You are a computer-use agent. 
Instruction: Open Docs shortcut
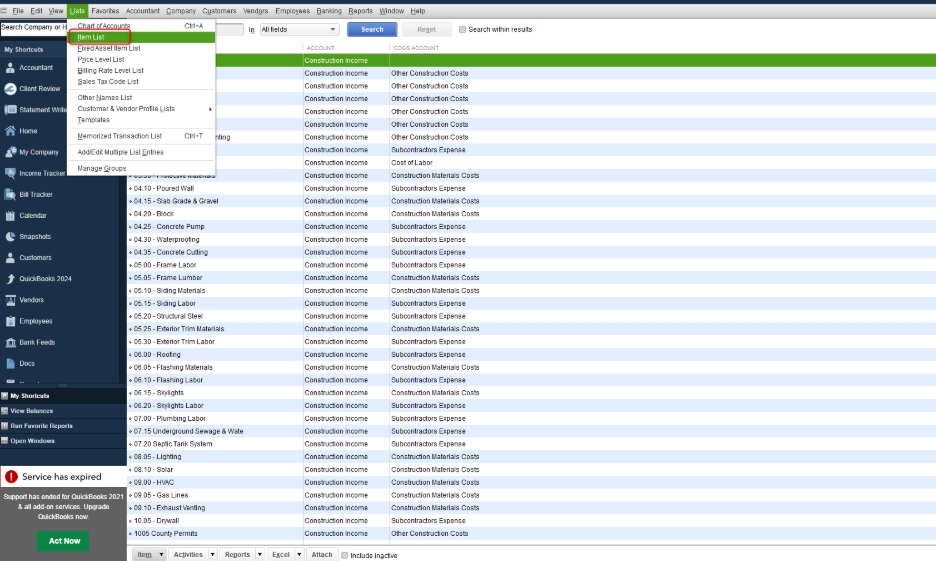click(20, 363)
